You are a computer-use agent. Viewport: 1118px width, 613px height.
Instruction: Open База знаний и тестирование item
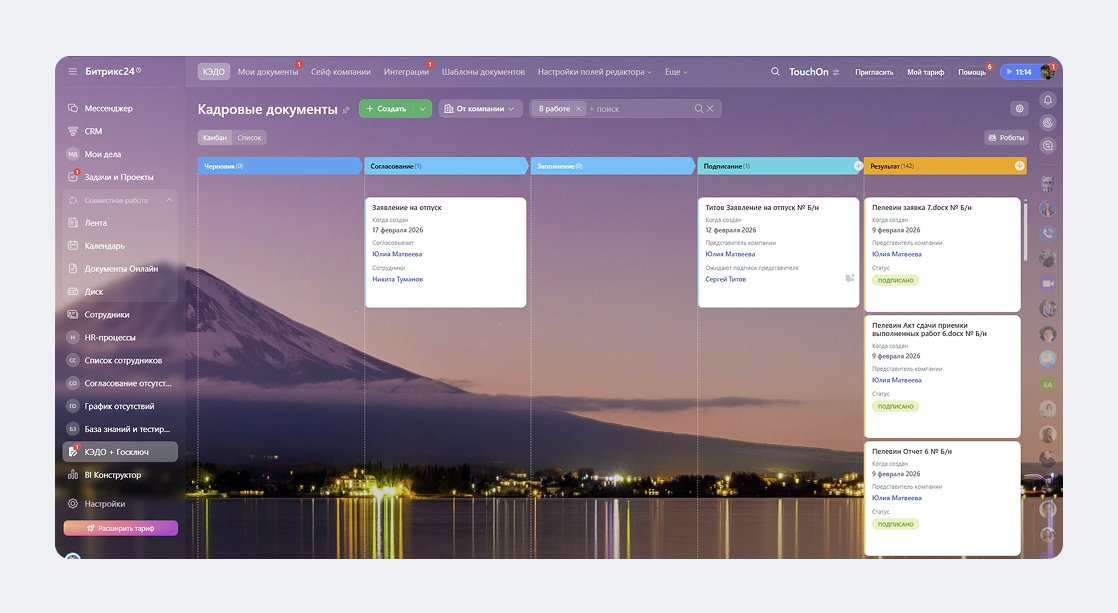click(x=127, y=429)
